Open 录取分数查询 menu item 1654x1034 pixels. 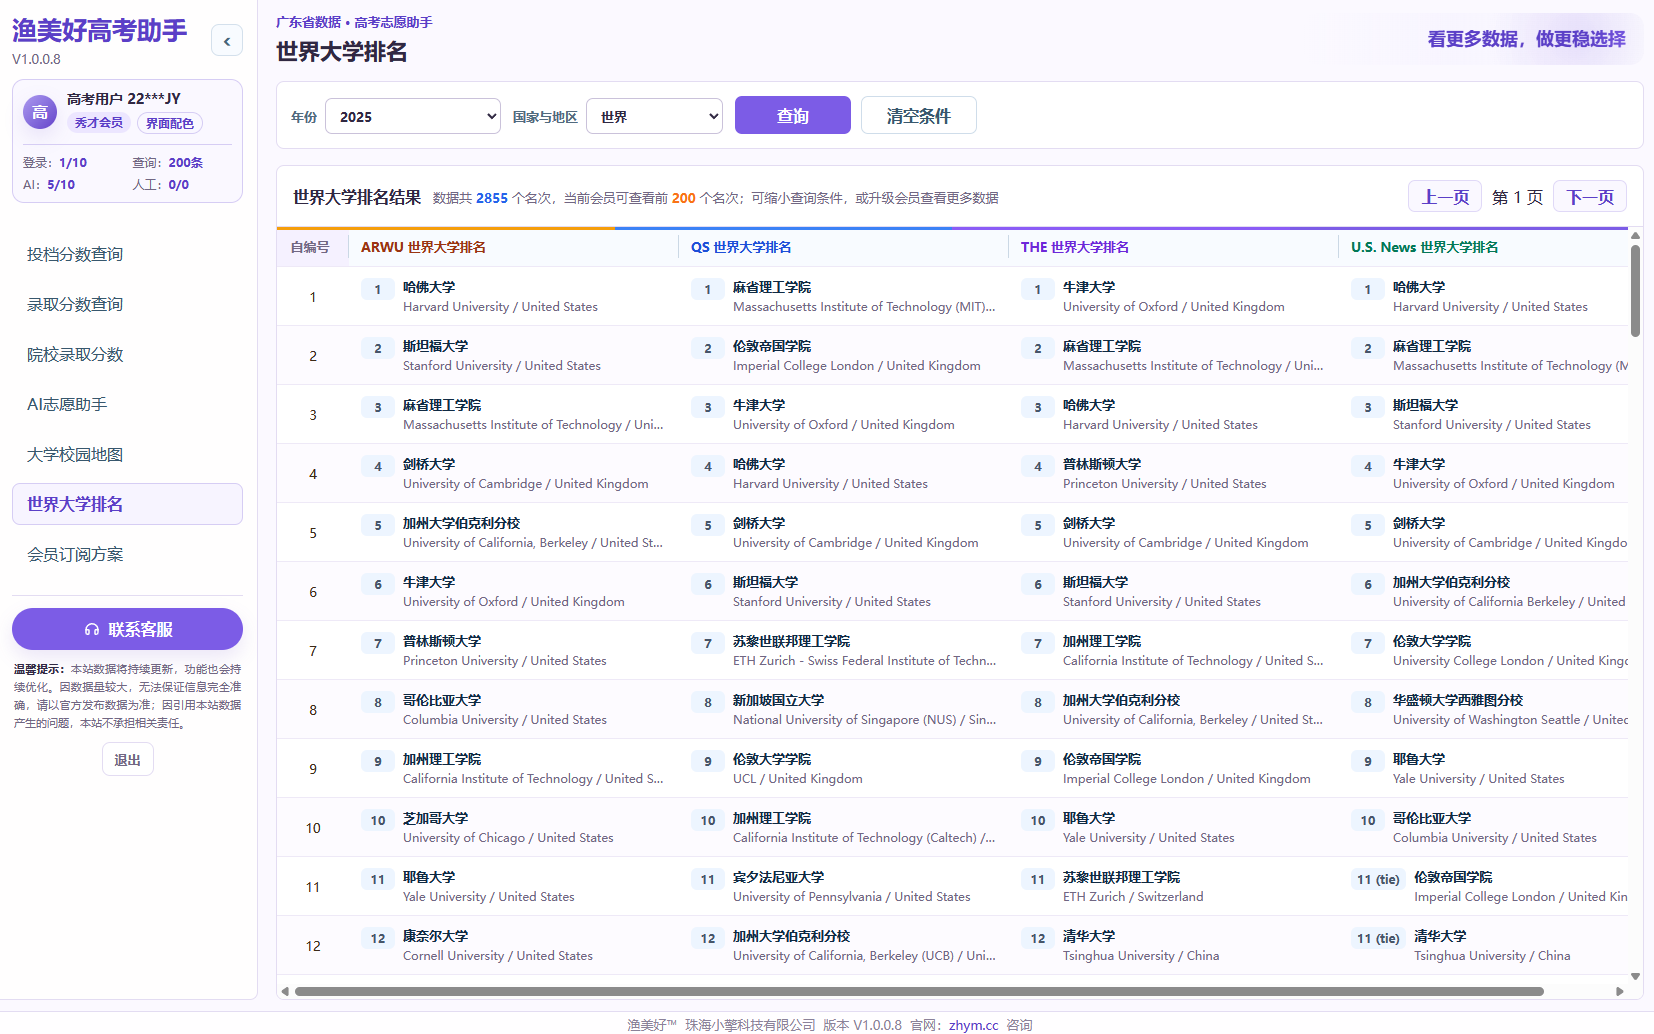point(127,304)
